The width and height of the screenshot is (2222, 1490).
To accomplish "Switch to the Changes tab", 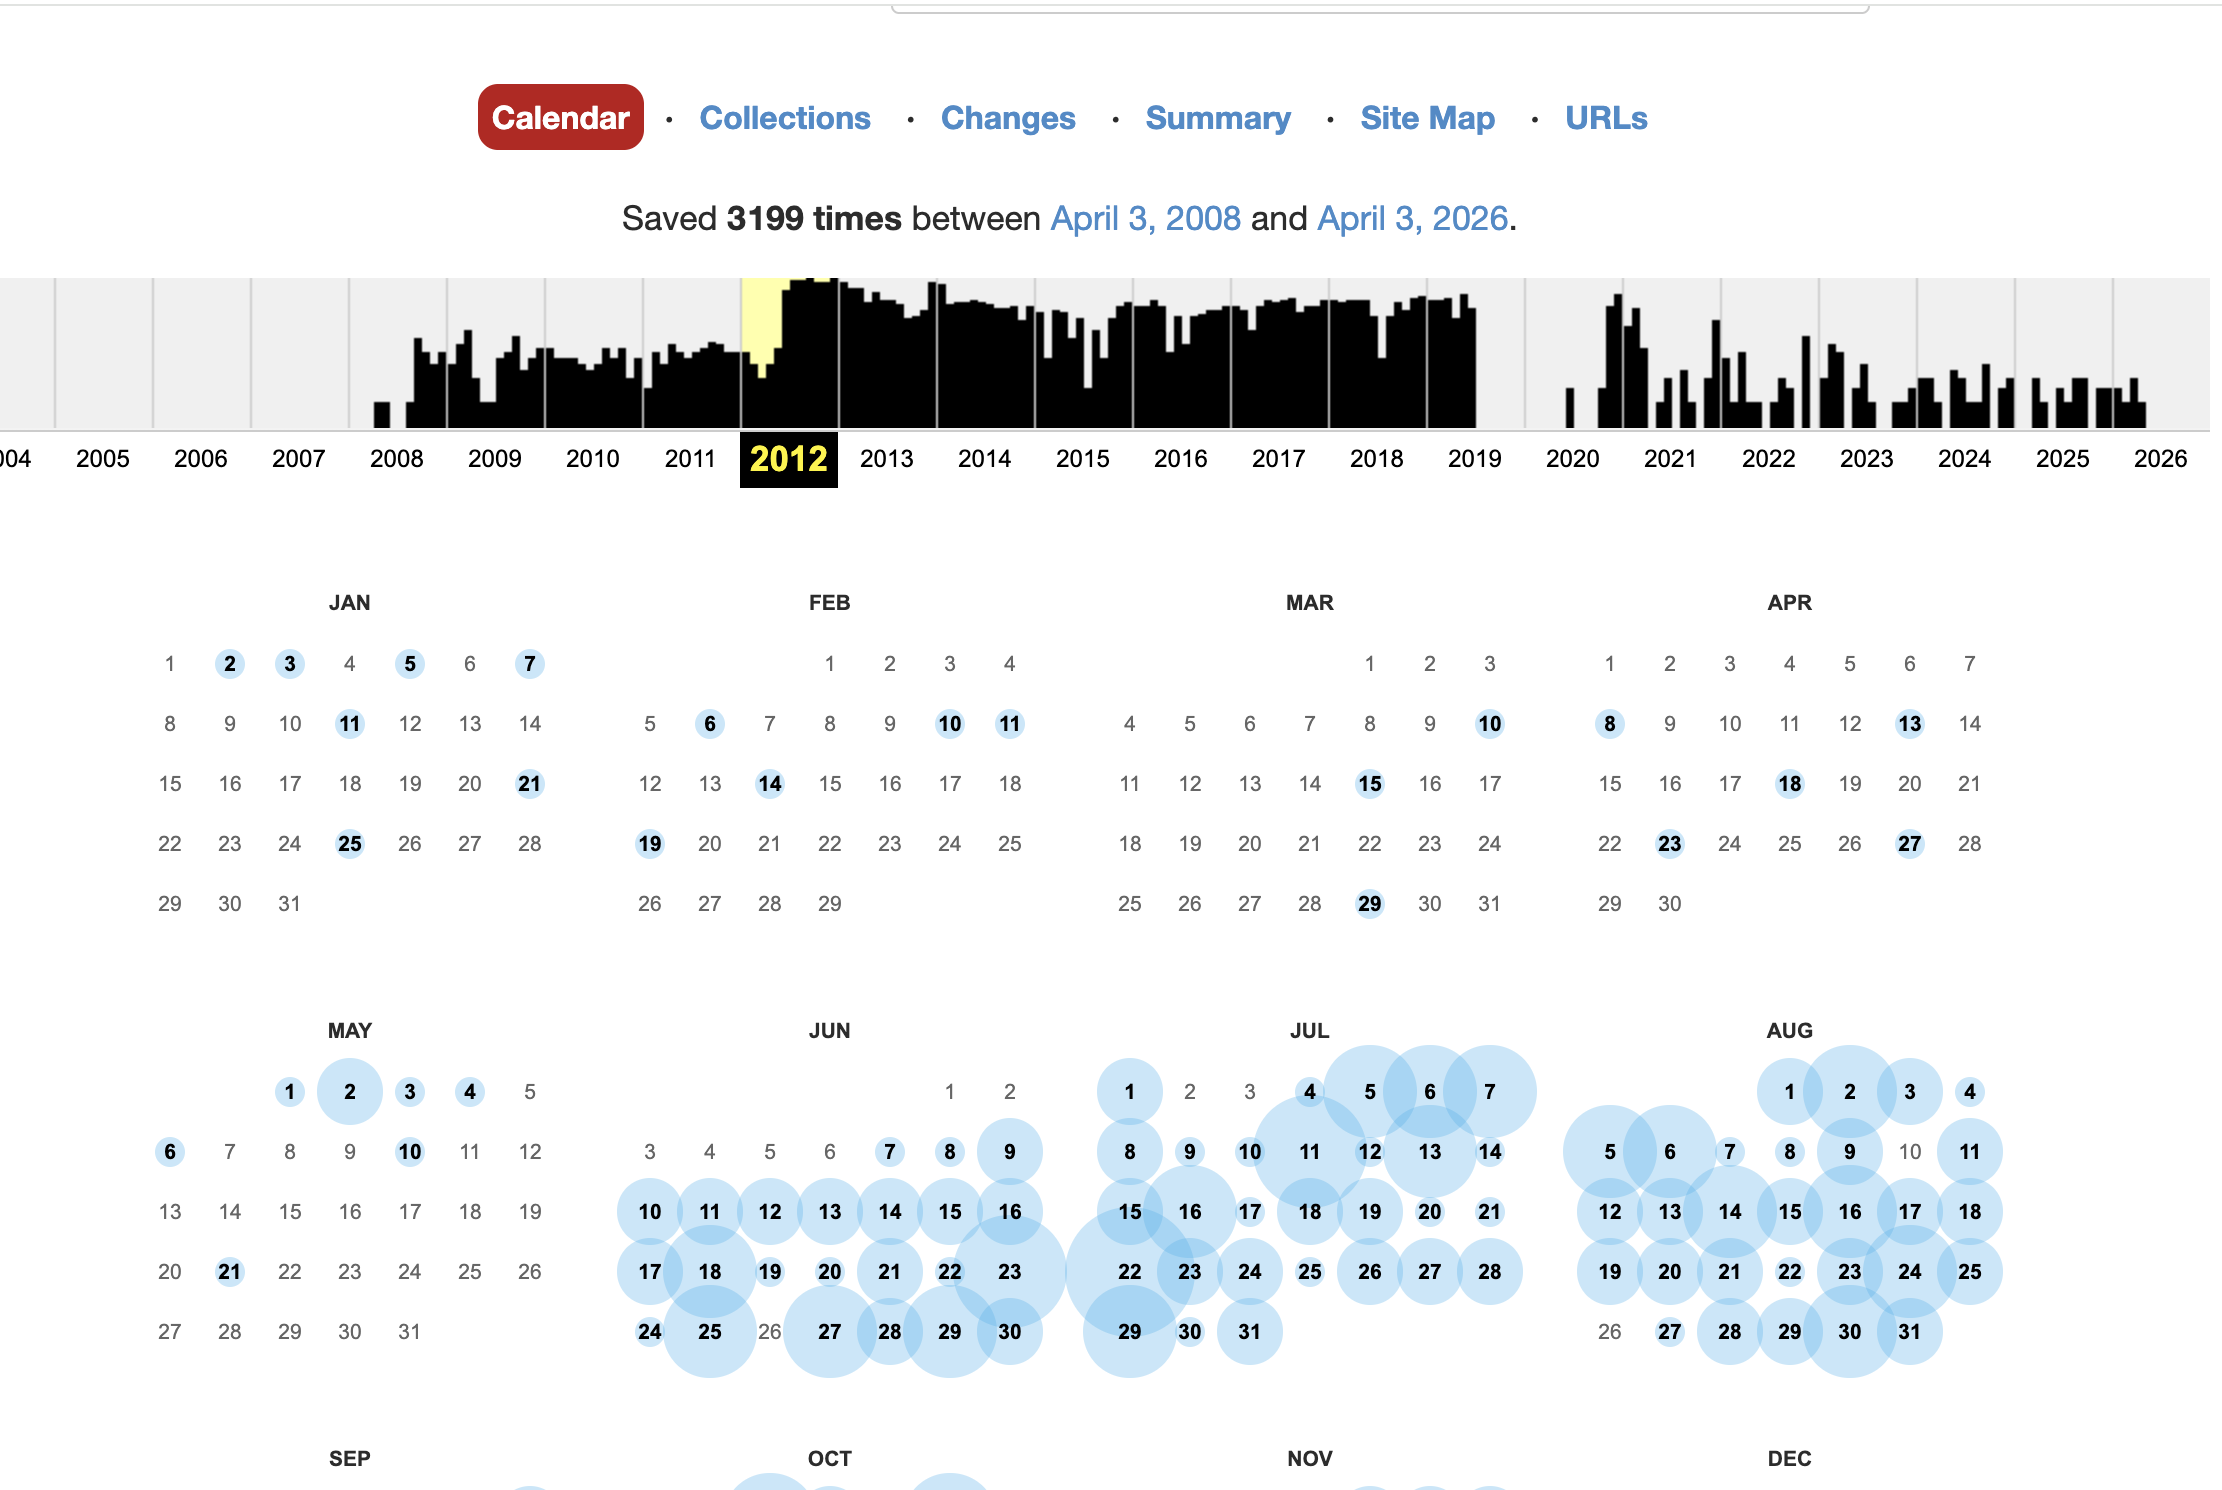I will (1008, 118).
